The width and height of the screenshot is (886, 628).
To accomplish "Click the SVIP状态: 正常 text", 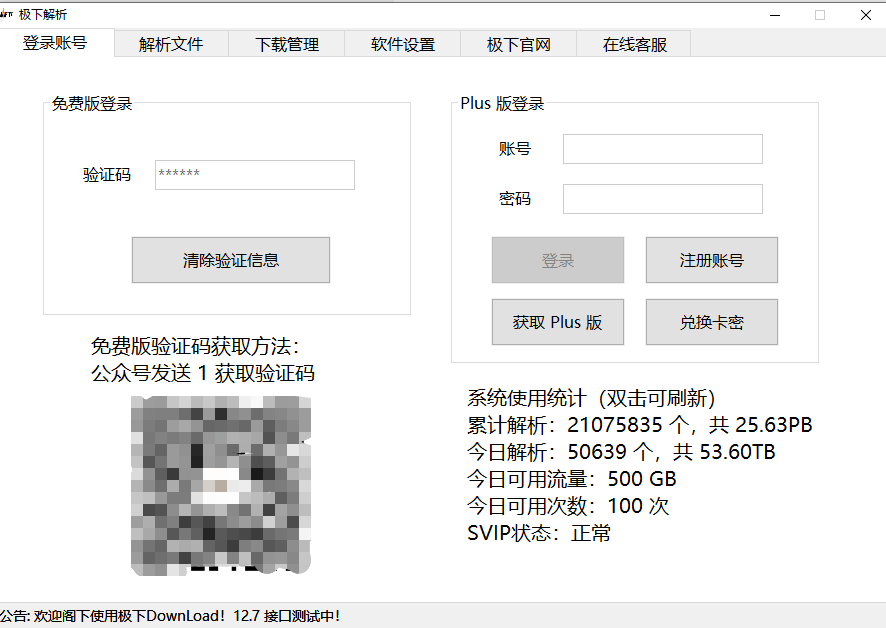I will (539, 533).
